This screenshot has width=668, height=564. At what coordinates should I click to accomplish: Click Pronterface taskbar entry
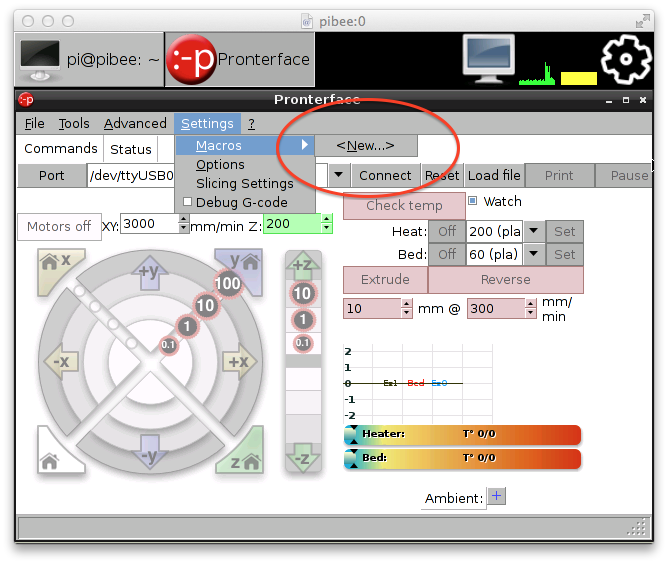[240, 60]
